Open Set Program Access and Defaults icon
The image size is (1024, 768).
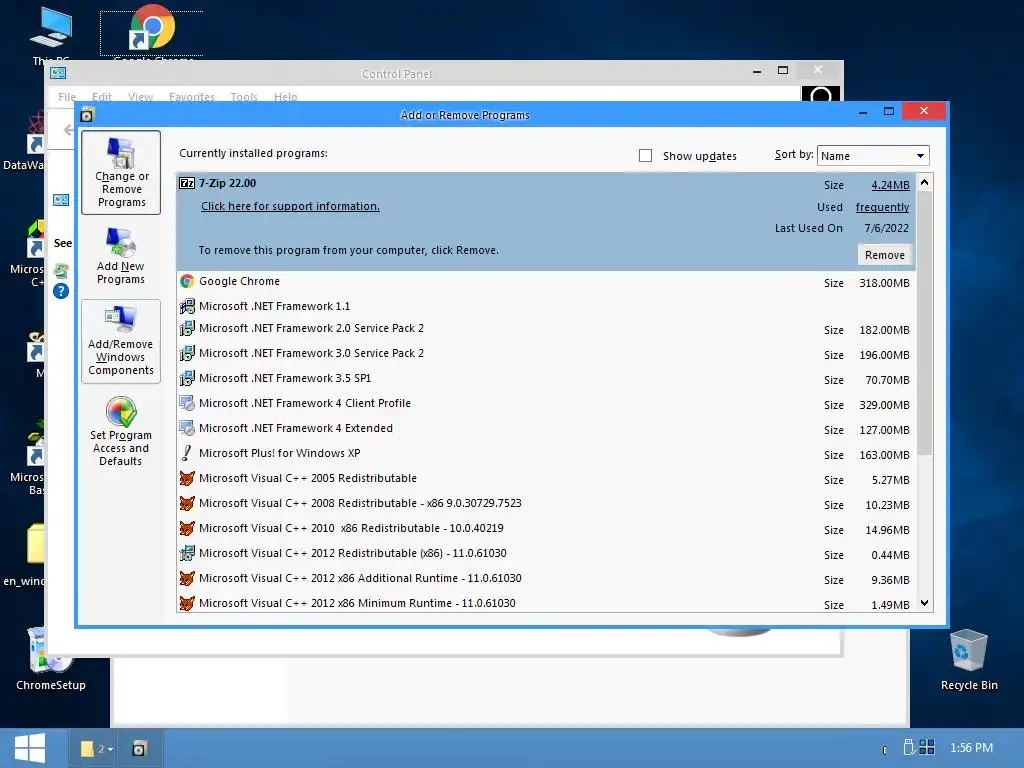tap(121, 432)
